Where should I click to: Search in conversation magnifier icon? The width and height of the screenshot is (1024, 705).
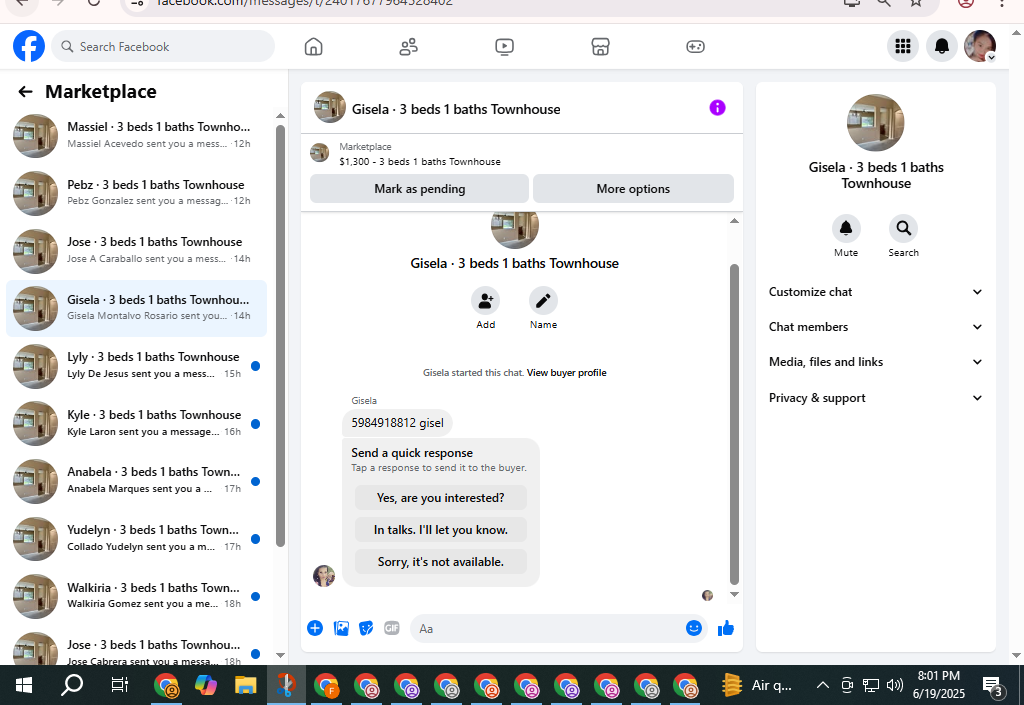pyautogui.click(x=903, y=228)
